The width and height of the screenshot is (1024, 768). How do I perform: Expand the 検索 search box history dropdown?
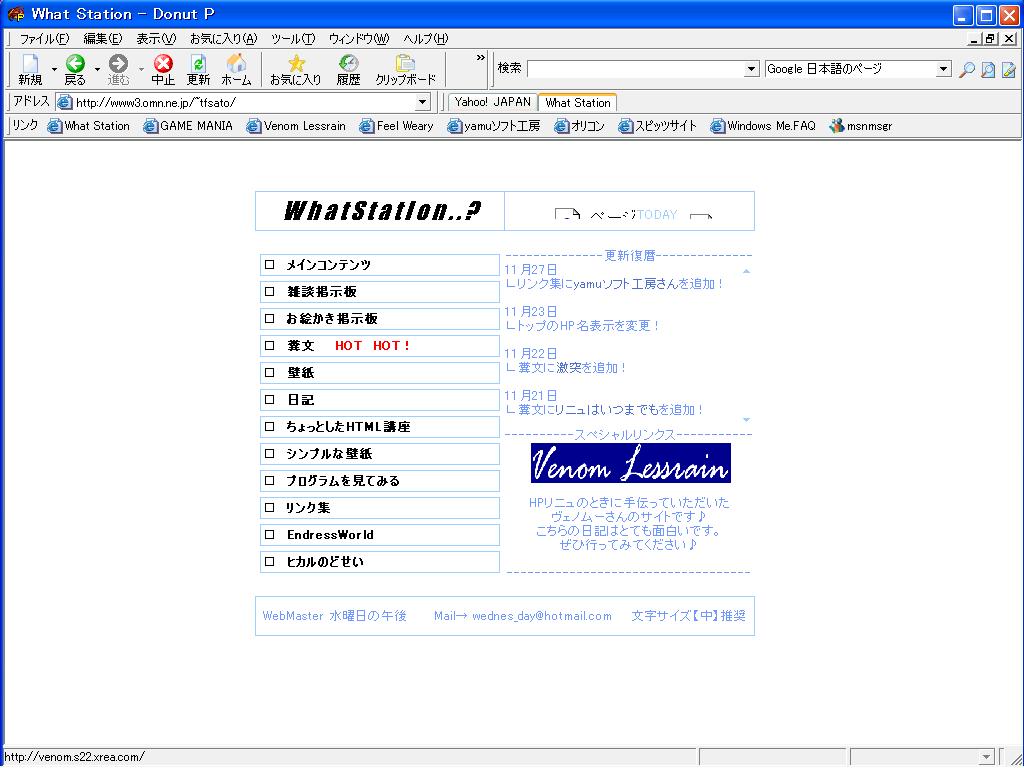(x=752, y=69)
